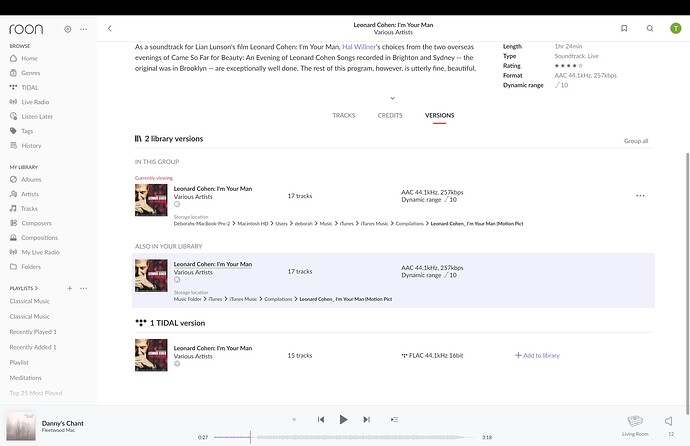Follow the Hal Willner link
The height and width of the screenshot is (446, 690).
(359, 47)
